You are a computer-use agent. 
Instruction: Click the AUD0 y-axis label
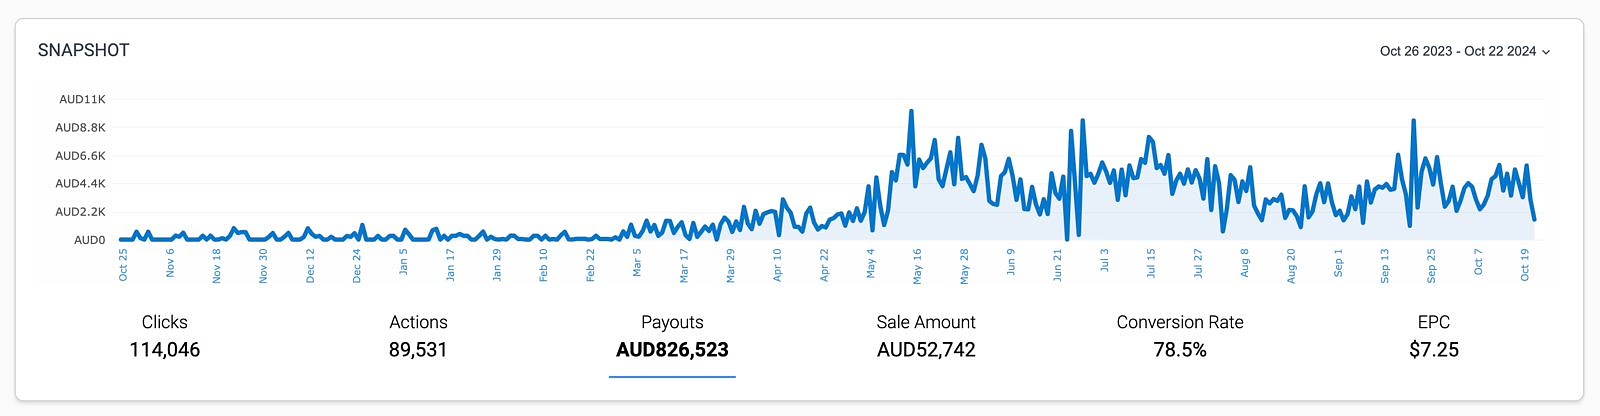pos(89,240)
